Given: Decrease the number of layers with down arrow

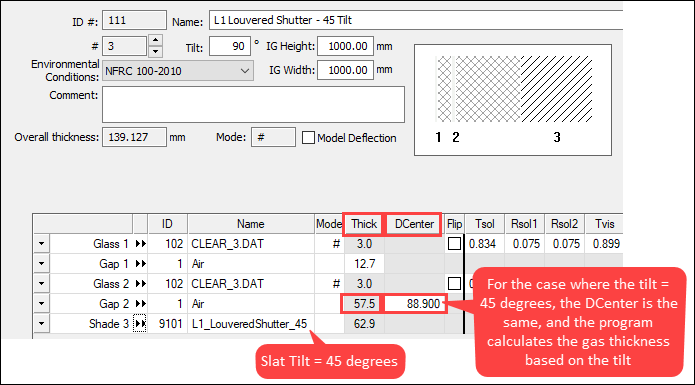Looking at the screenshot, I should point(155,51).
